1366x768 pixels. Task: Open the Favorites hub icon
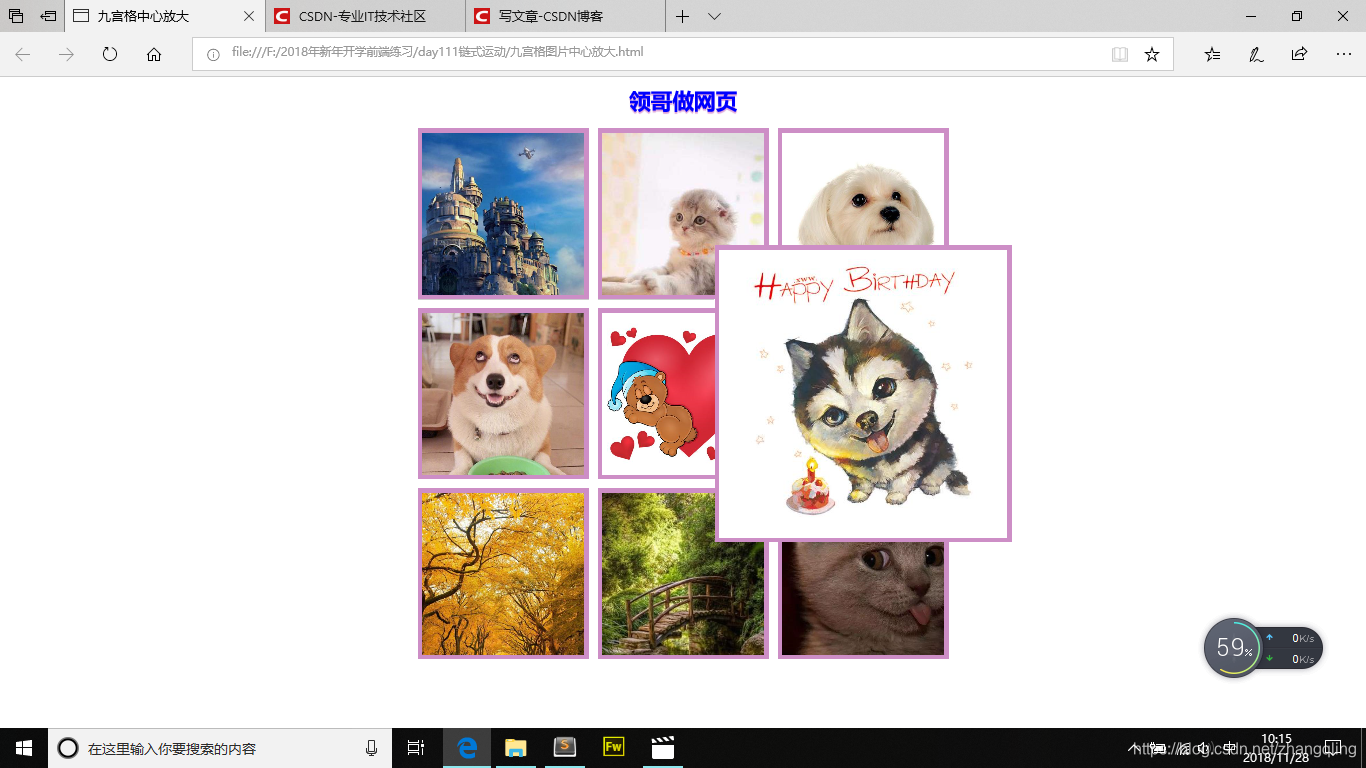tap(1212, 54)
